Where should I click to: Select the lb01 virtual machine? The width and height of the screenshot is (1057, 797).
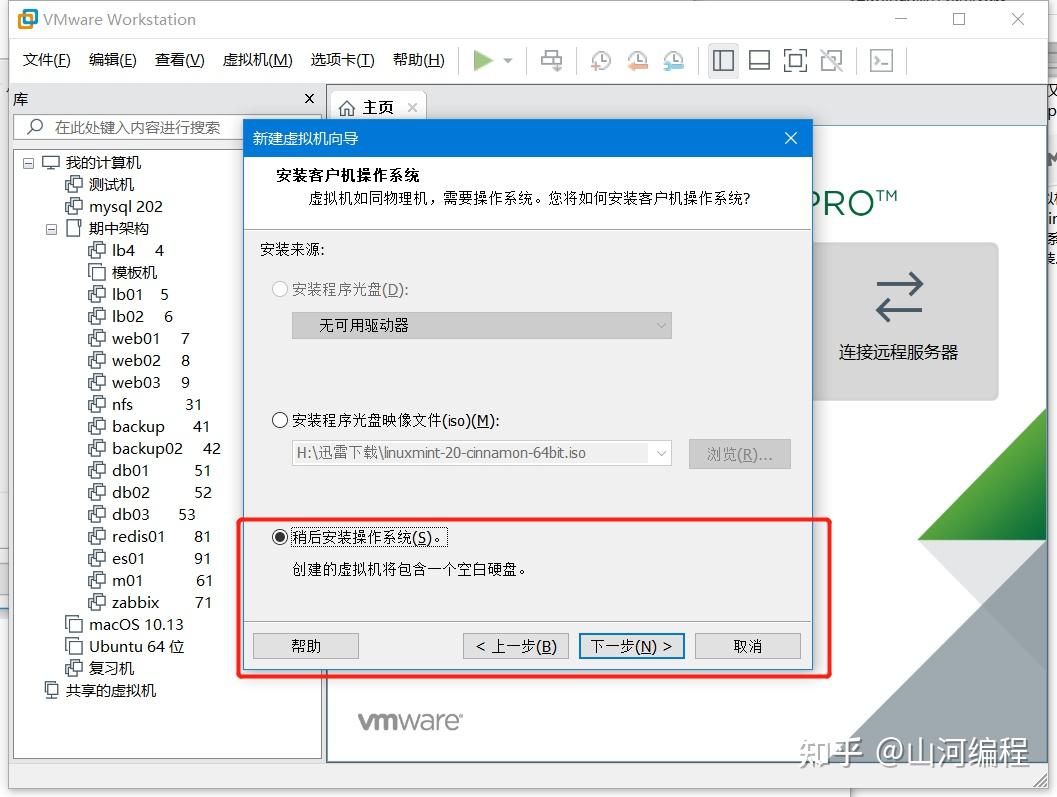pyautogui.click(x=128, y=295)
